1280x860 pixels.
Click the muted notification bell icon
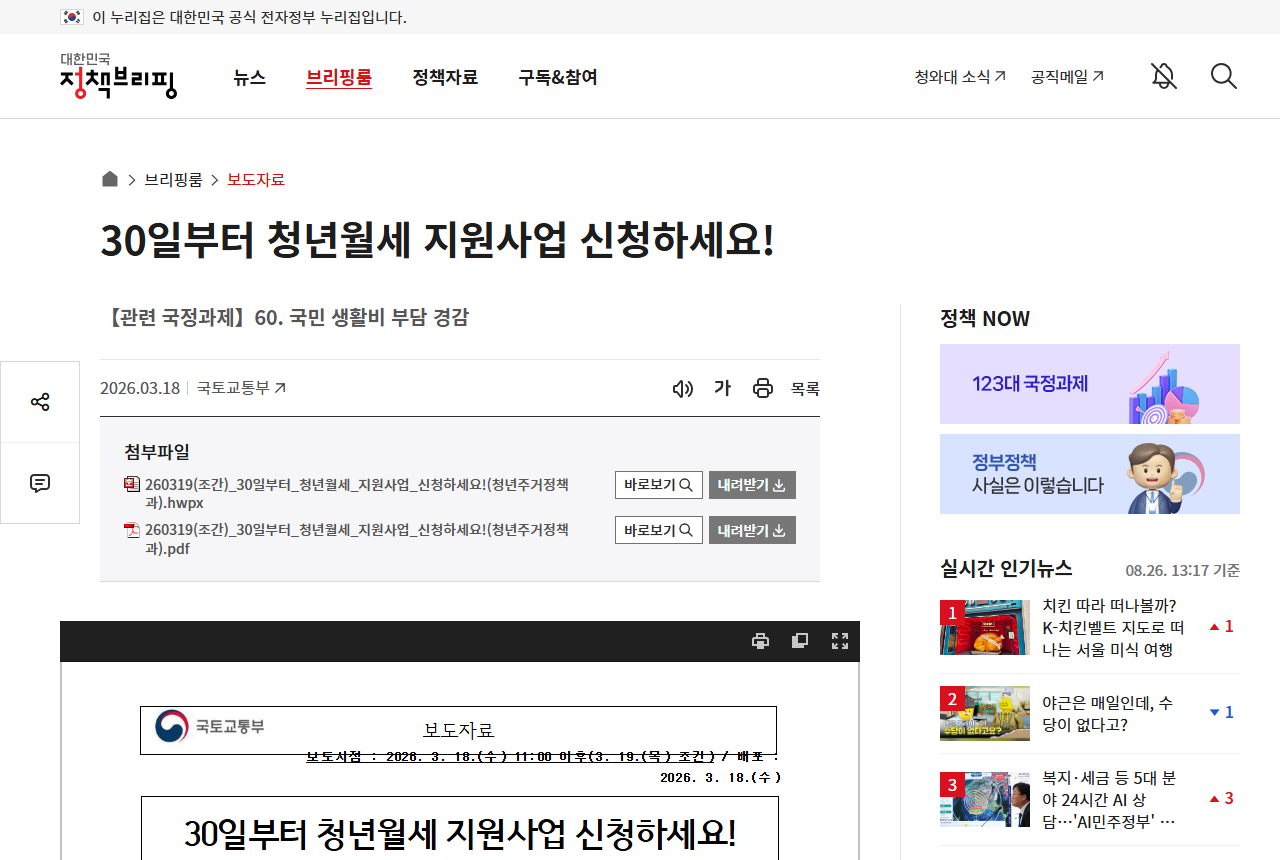1163,76
